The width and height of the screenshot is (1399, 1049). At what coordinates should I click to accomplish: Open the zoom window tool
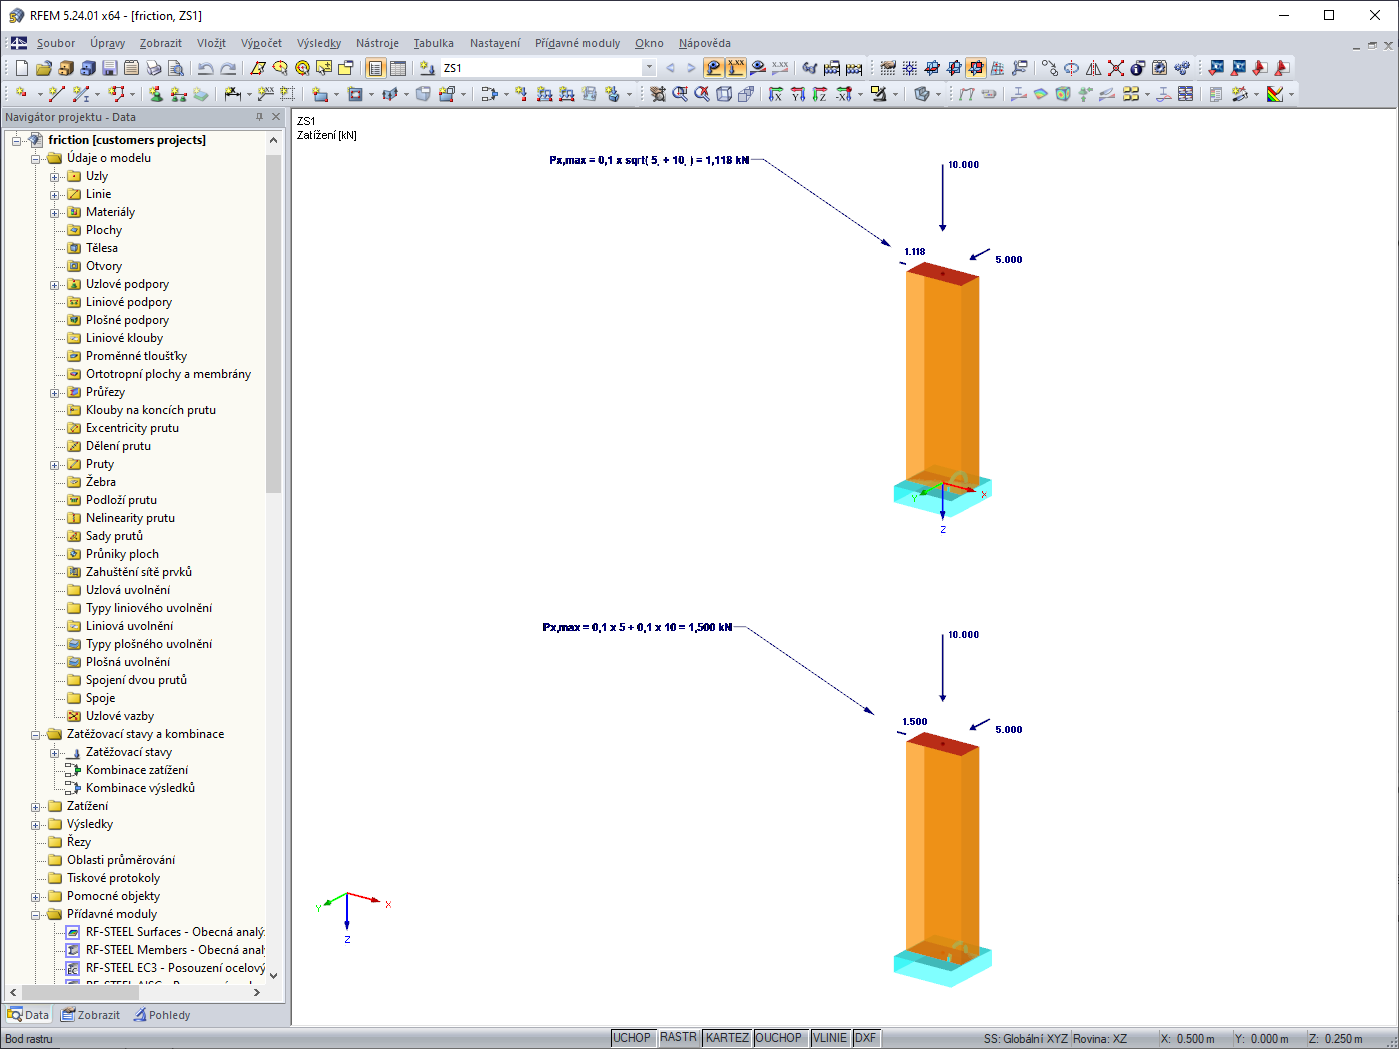[680, 94]
